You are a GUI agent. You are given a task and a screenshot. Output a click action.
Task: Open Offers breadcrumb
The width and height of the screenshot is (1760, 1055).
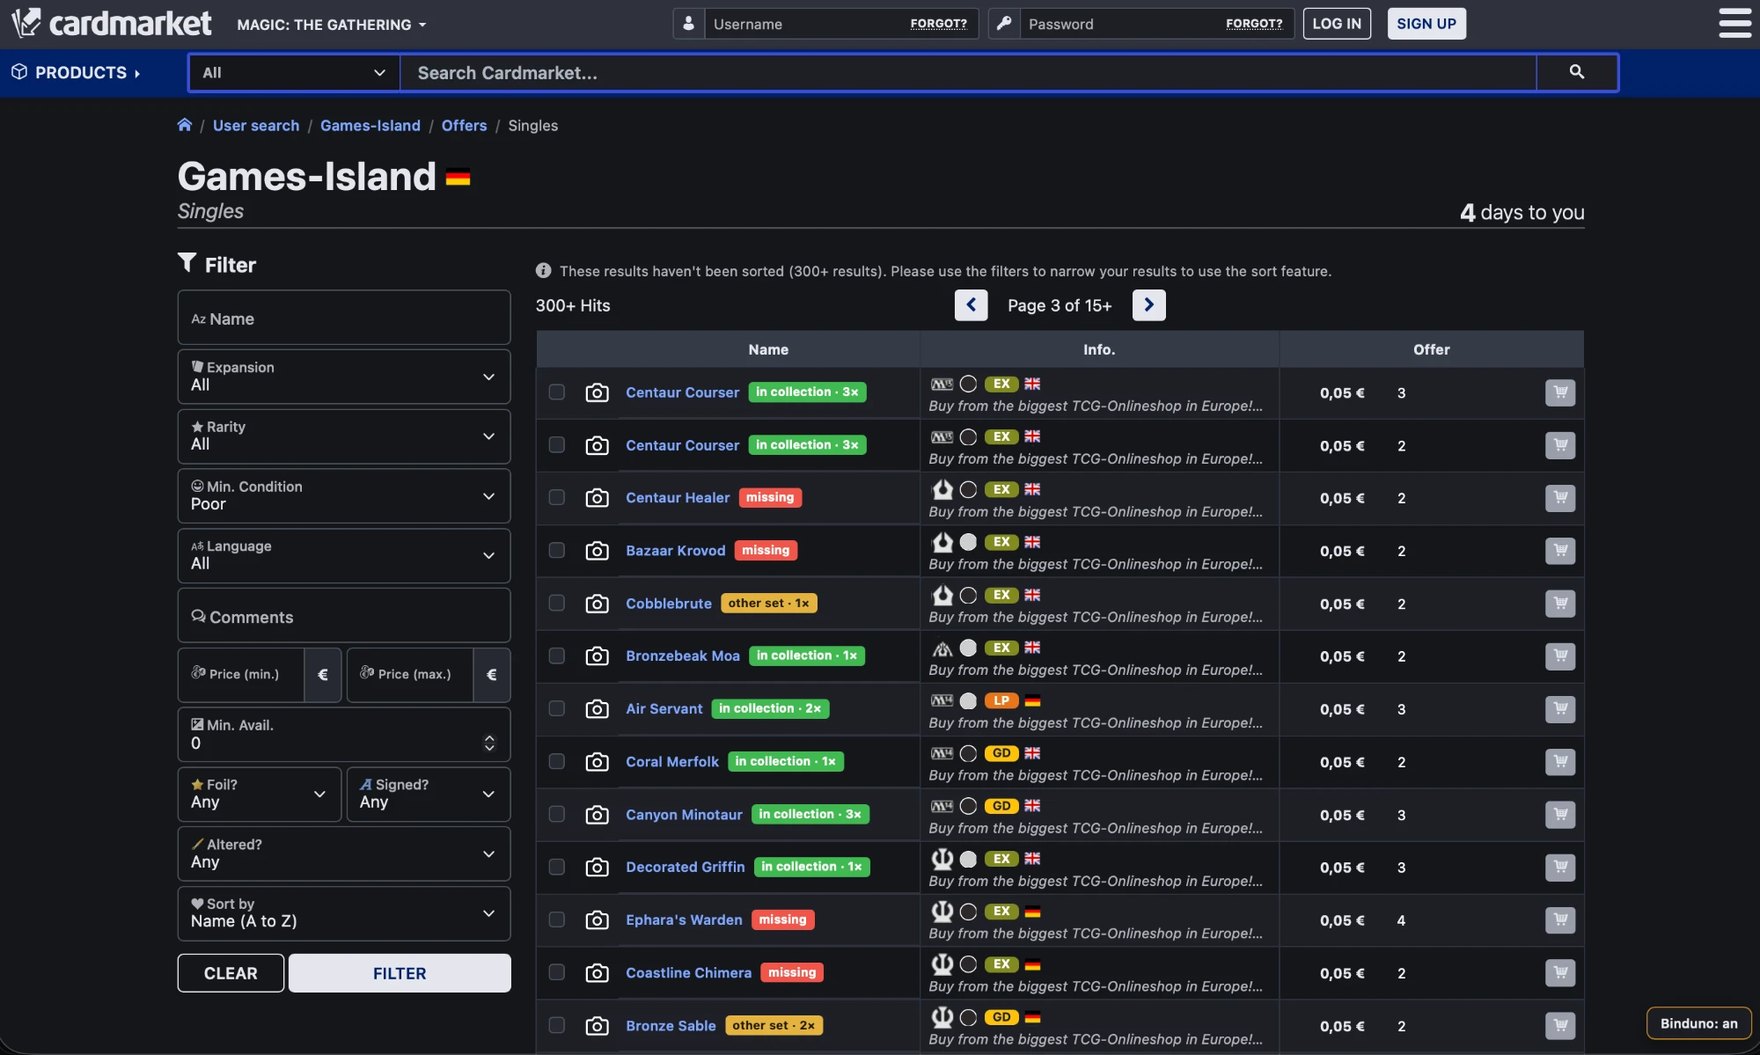click(464, 125)
